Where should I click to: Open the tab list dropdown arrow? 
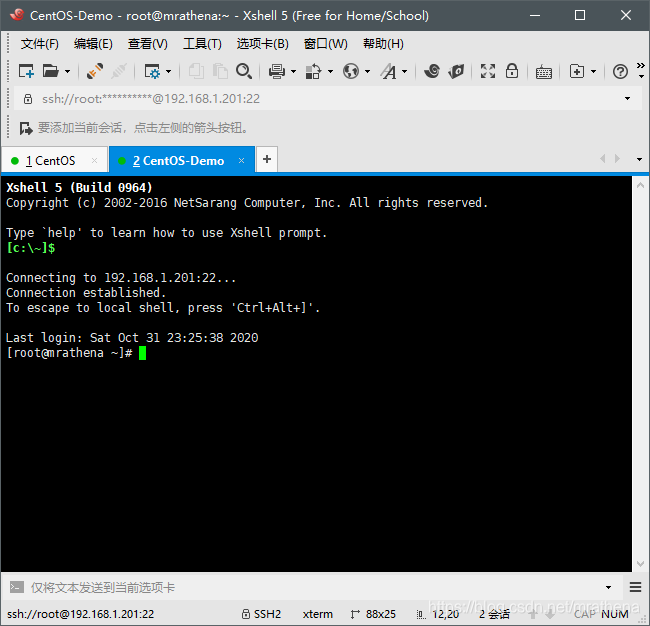tap(639, 159)
